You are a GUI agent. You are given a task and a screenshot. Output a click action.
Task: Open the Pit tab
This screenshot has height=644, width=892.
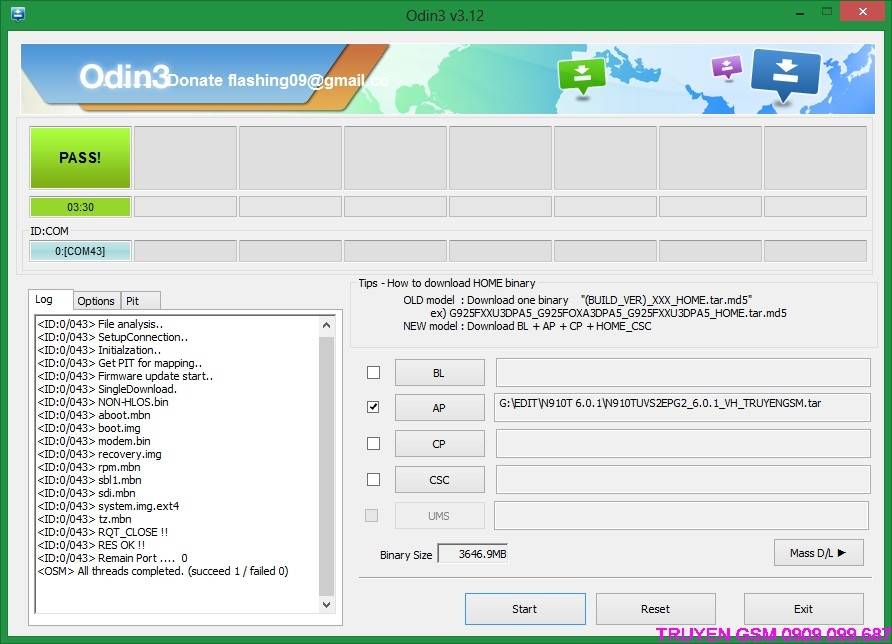[x=140, y=301]
